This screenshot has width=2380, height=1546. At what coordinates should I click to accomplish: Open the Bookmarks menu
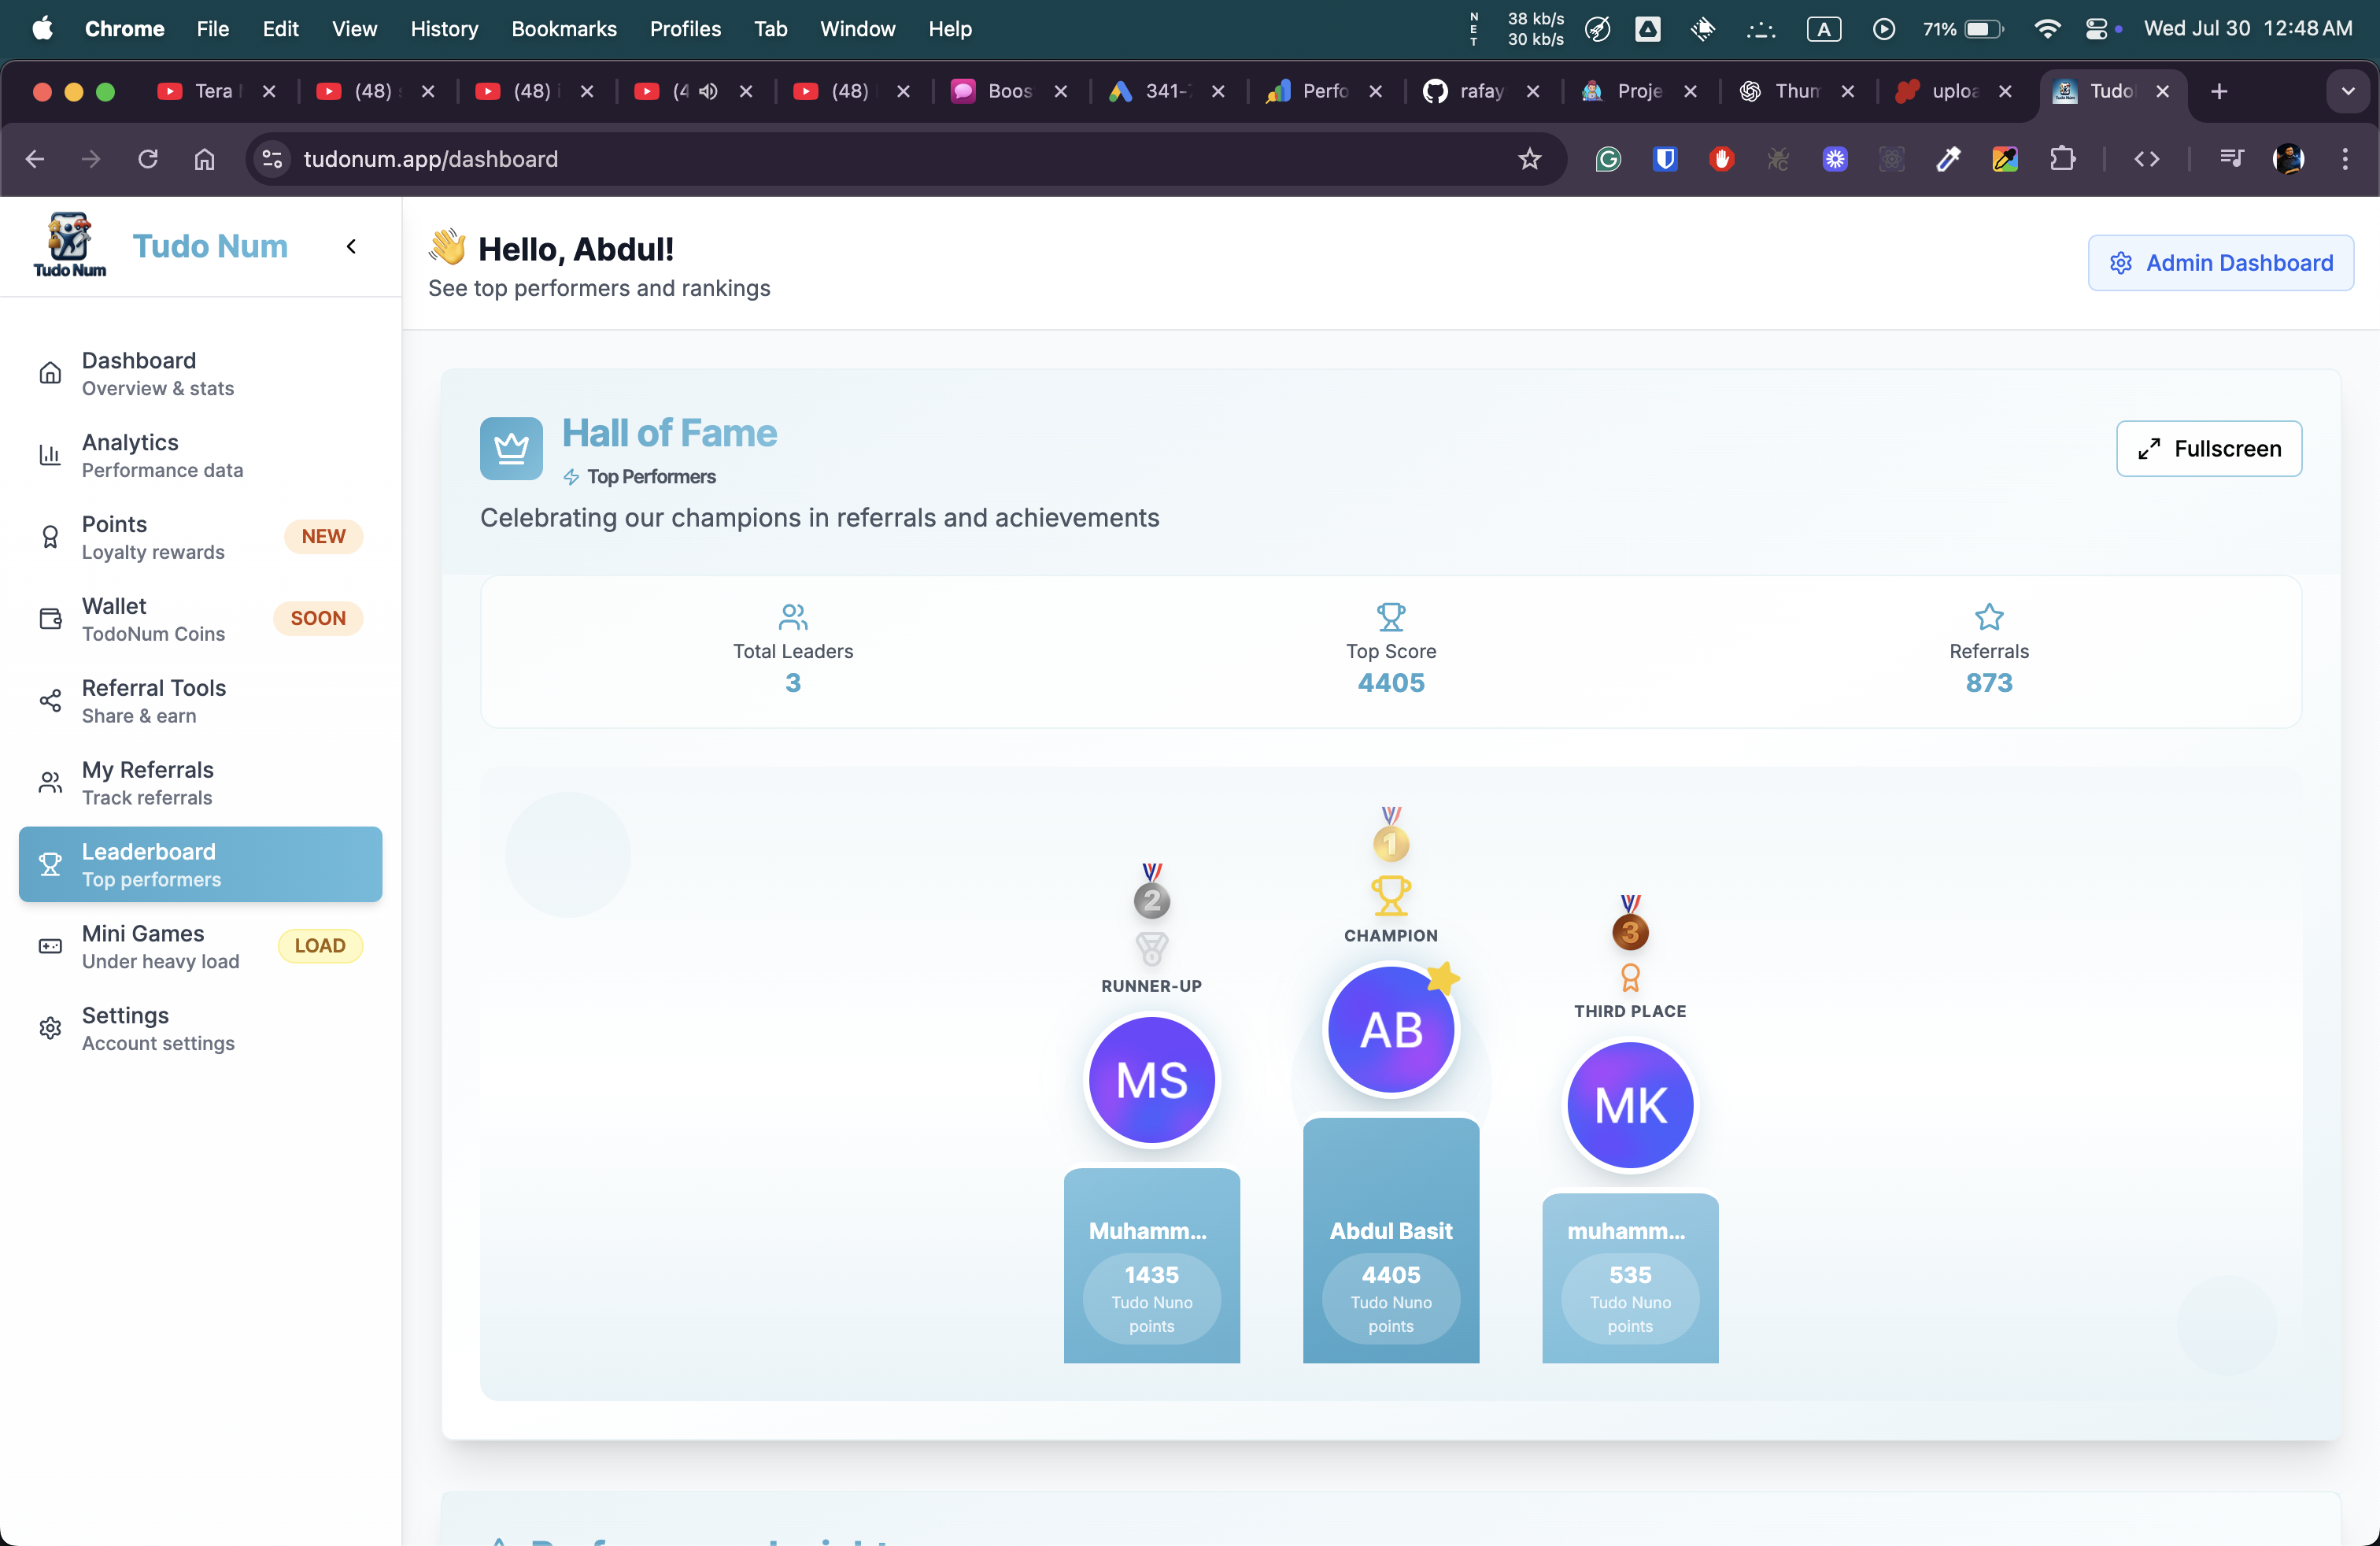click(564, 29)
